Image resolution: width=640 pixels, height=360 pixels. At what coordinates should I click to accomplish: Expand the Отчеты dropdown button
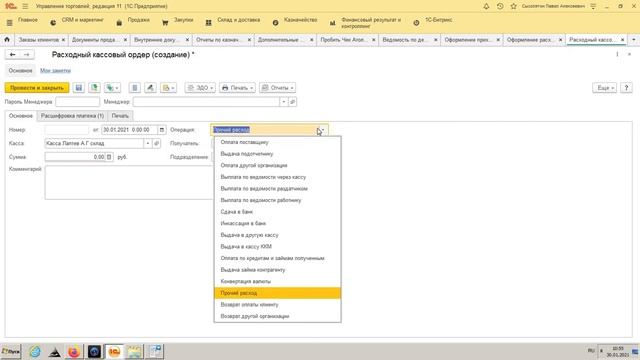pos(278,88)
